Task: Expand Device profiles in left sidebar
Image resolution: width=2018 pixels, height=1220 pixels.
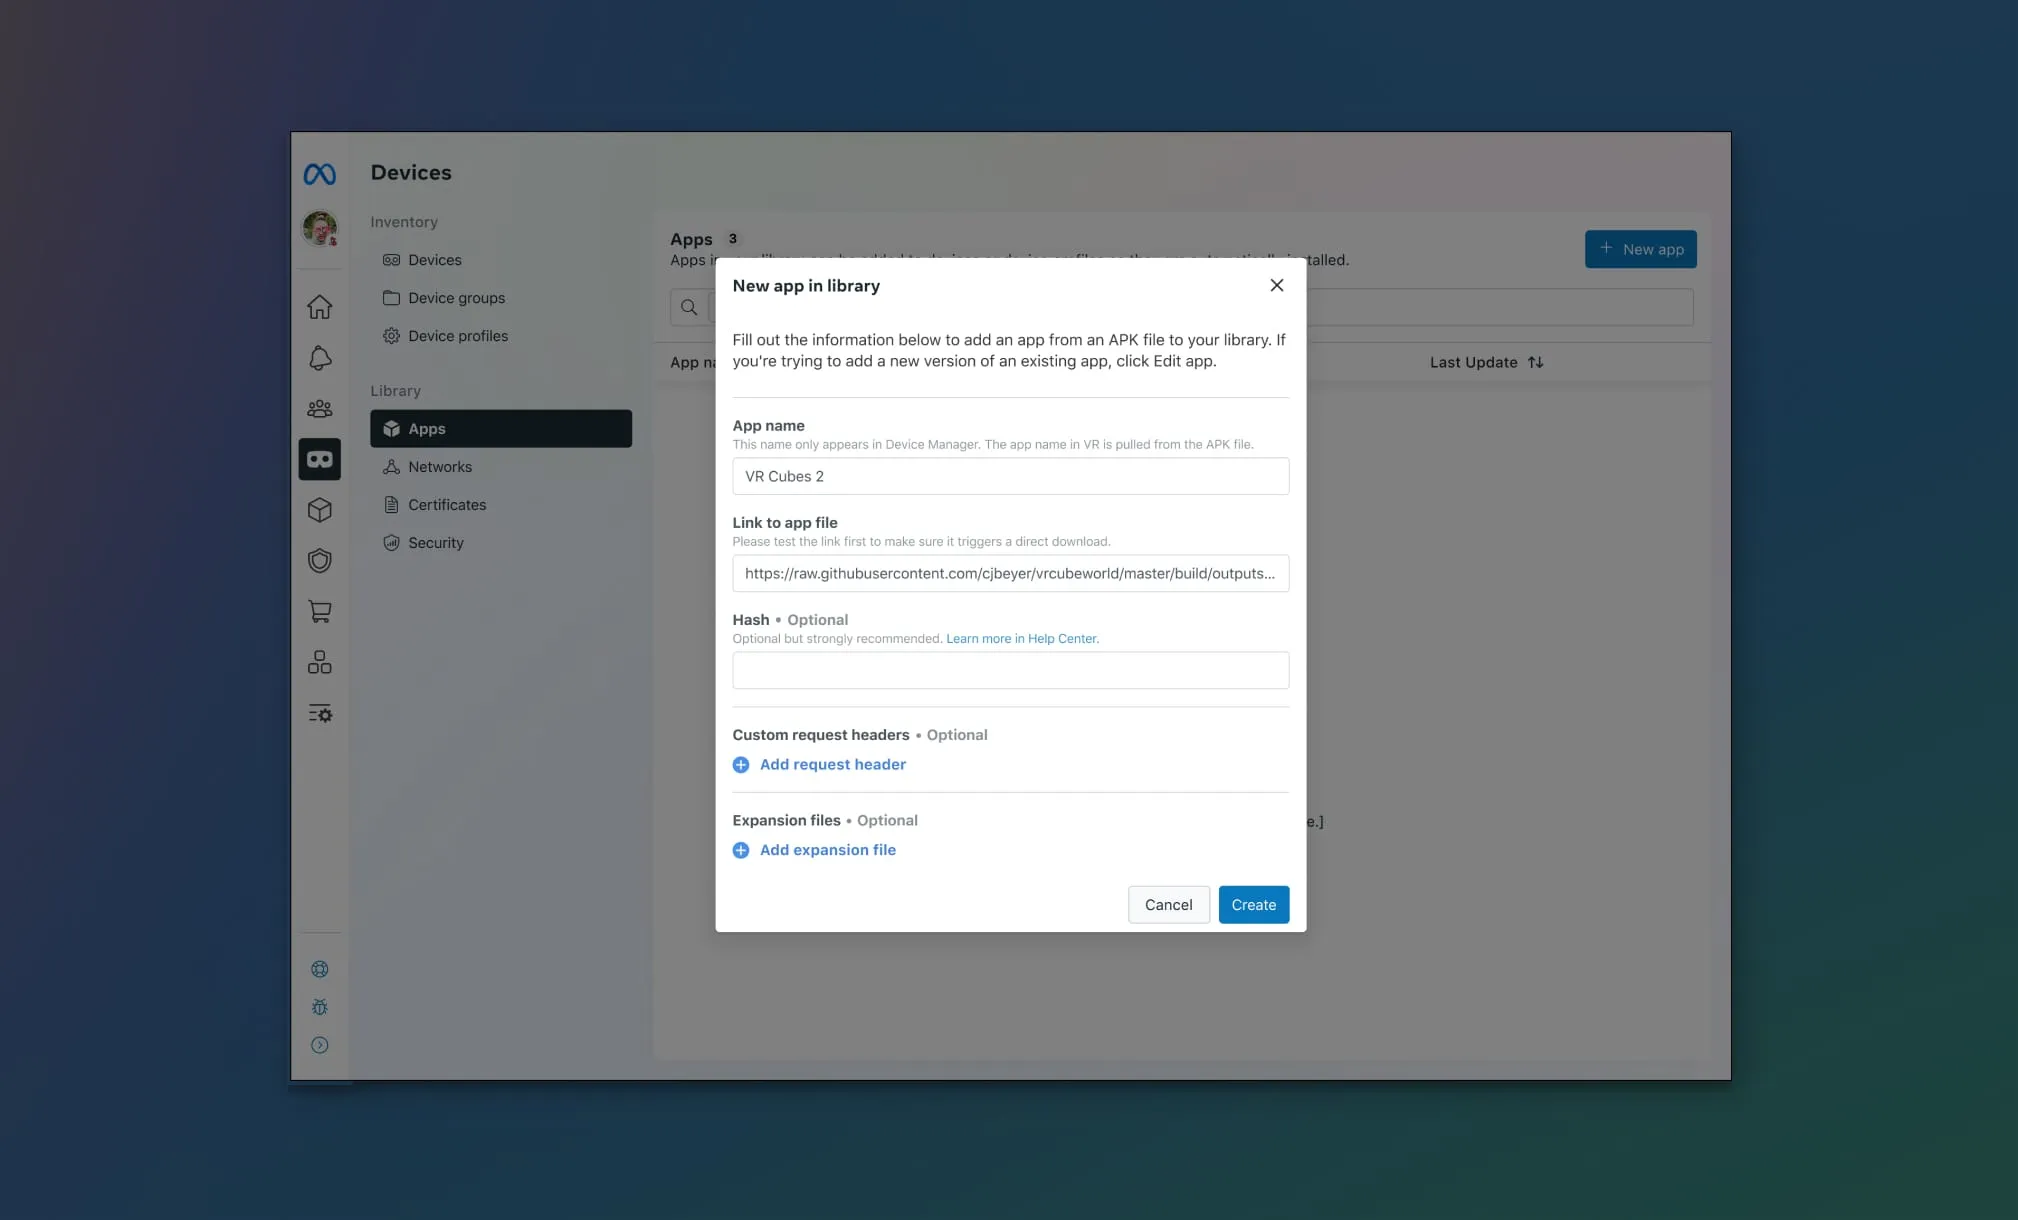Action: 457,336
